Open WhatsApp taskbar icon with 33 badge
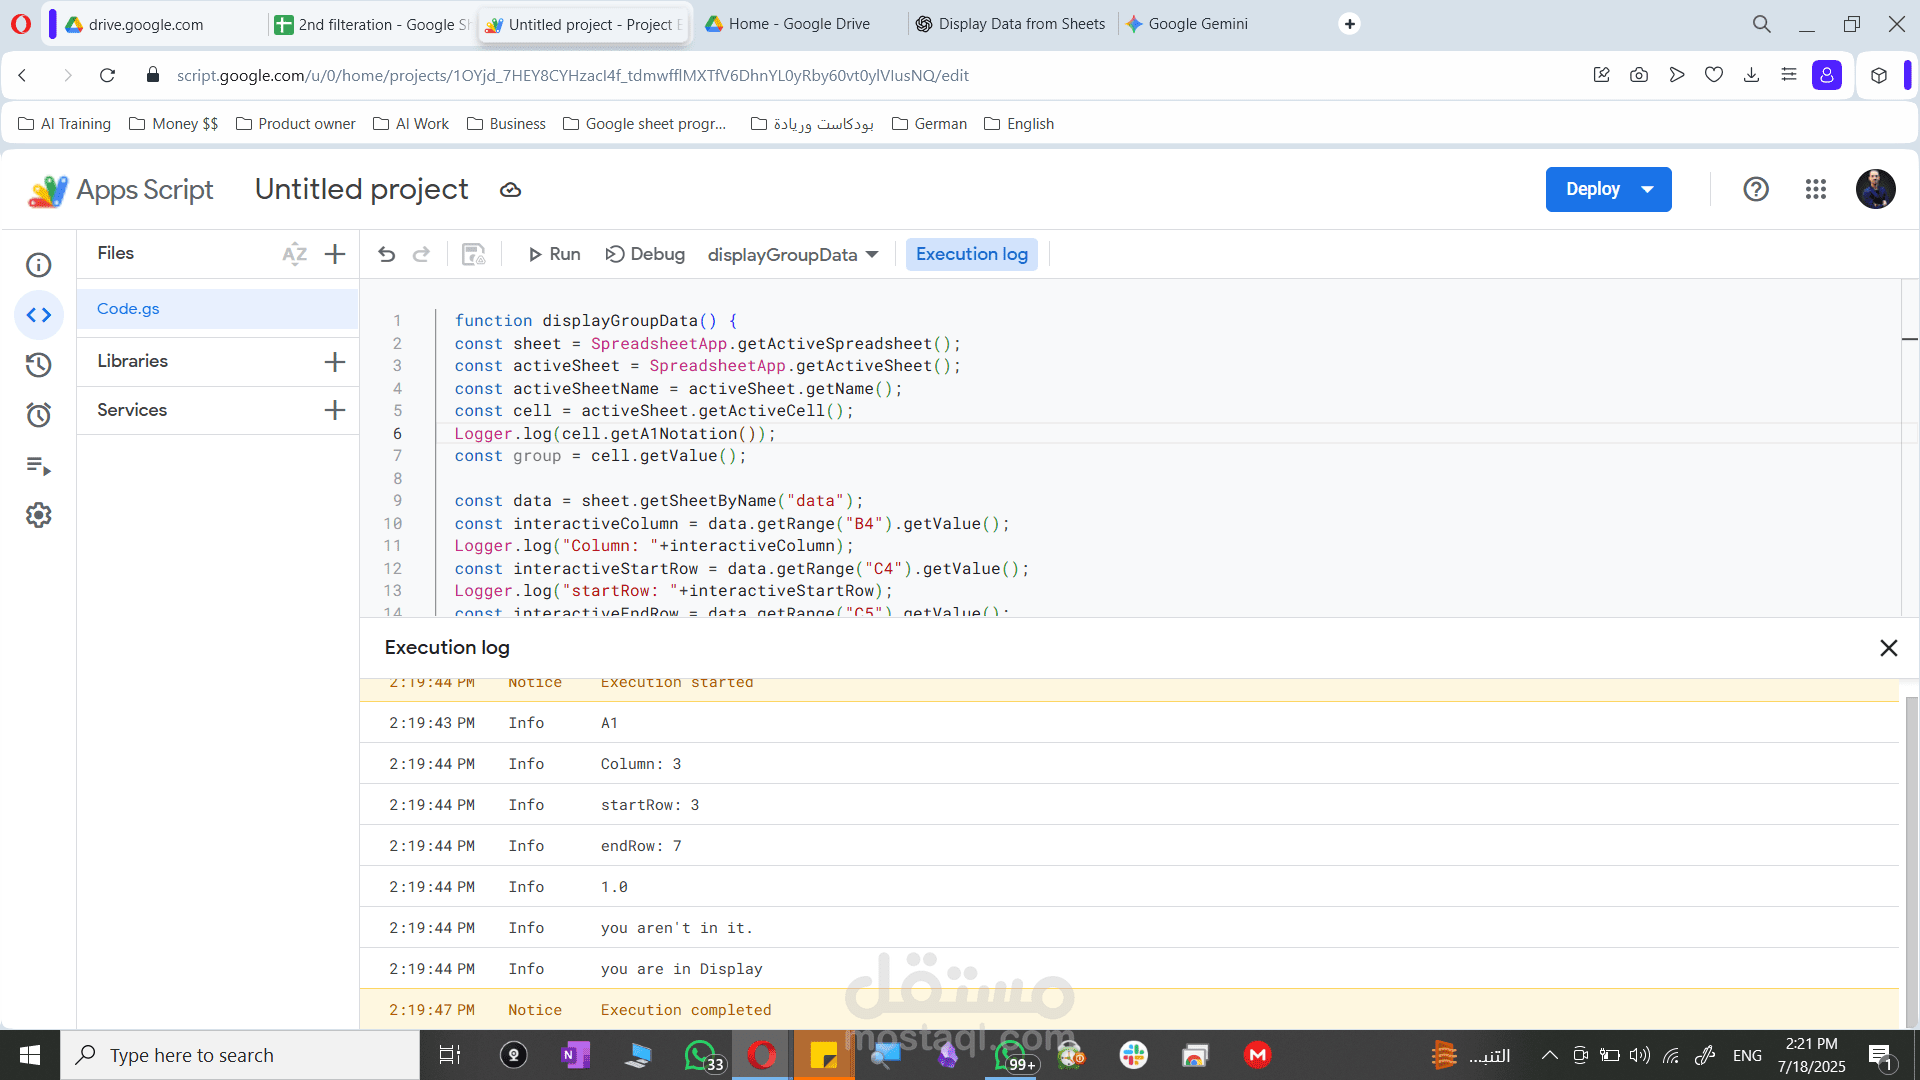1920x1080 pixels. tap(702, 1055)
